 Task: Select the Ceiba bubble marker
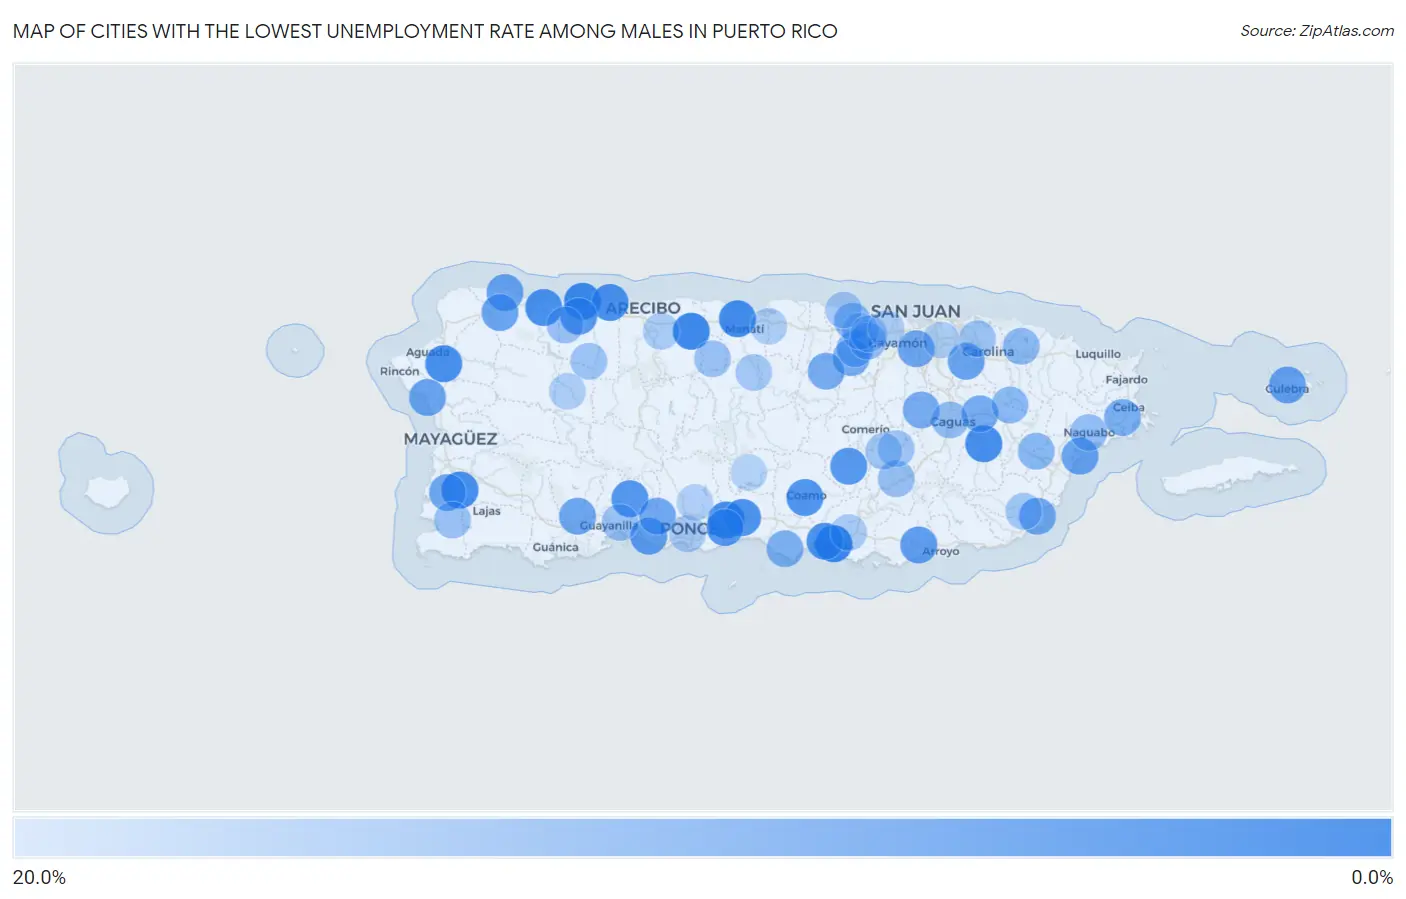(1122, 416)
